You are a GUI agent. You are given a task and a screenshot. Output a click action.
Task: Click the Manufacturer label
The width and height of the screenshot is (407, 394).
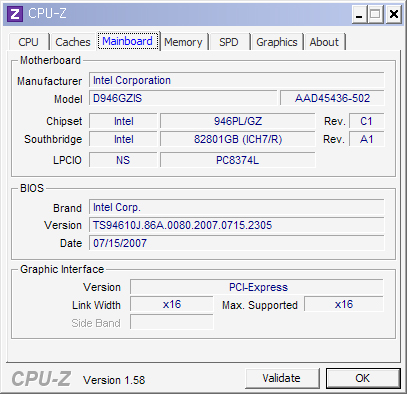(49, 81)
